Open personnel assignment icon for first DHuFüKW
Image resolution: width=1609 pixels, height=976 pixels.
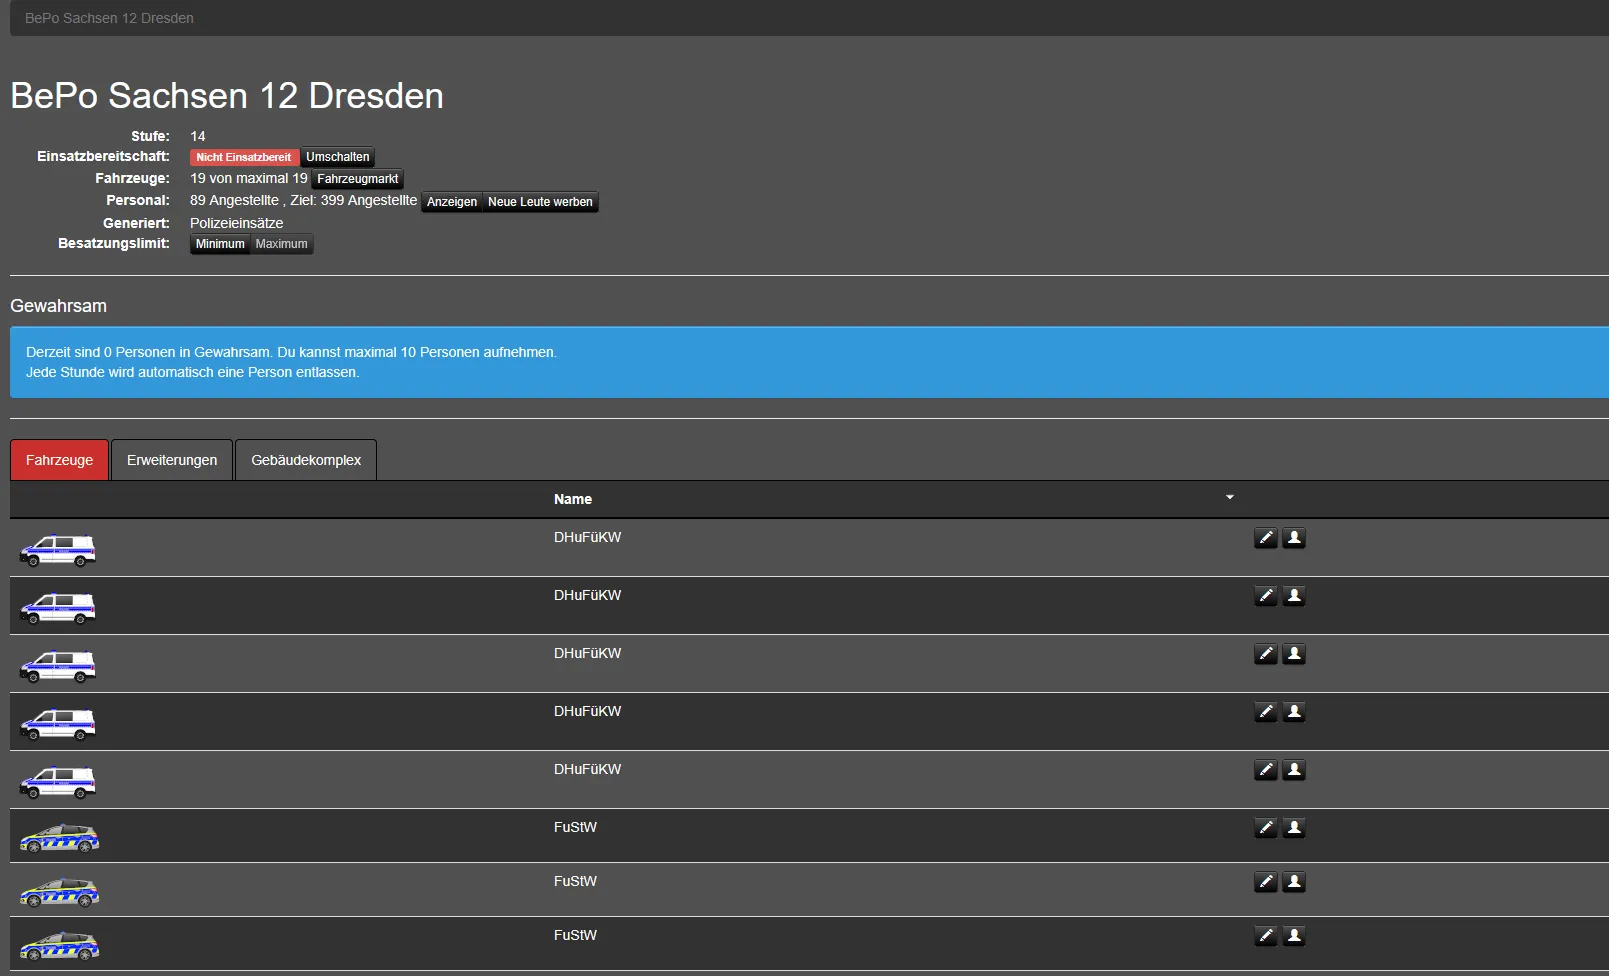tap(1294, 538)
